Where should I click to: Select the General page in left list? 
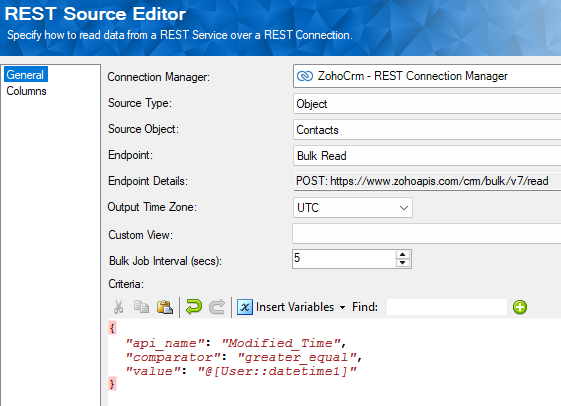25,75
